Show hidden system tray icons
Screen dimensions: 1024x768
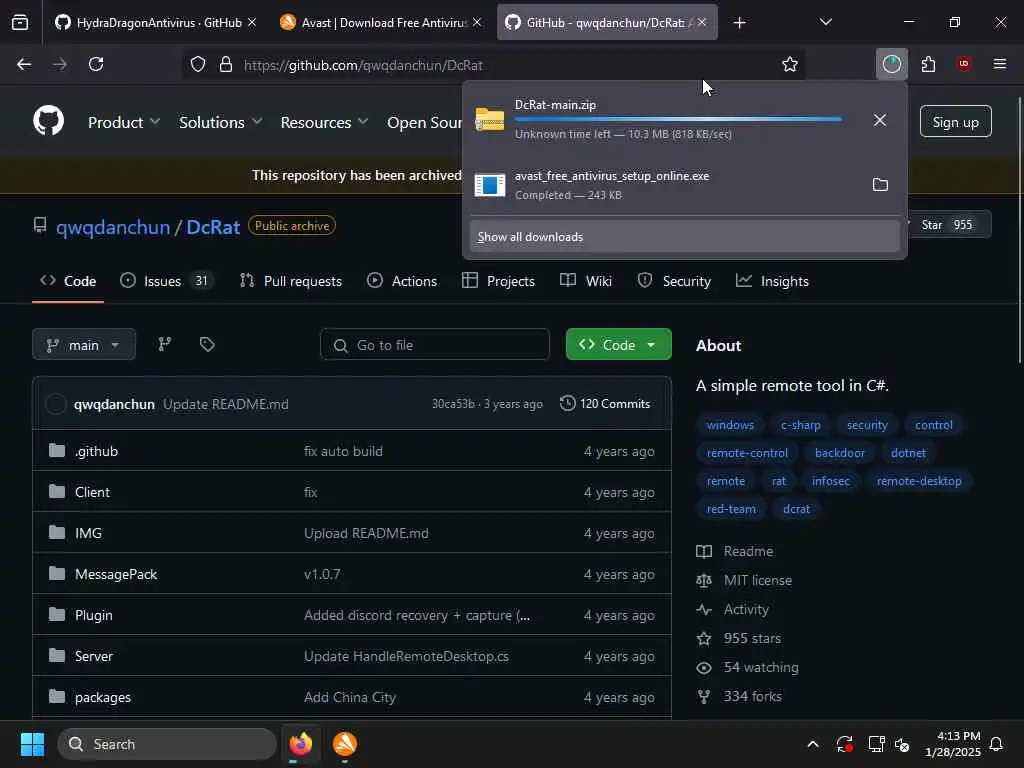[813, 744]
